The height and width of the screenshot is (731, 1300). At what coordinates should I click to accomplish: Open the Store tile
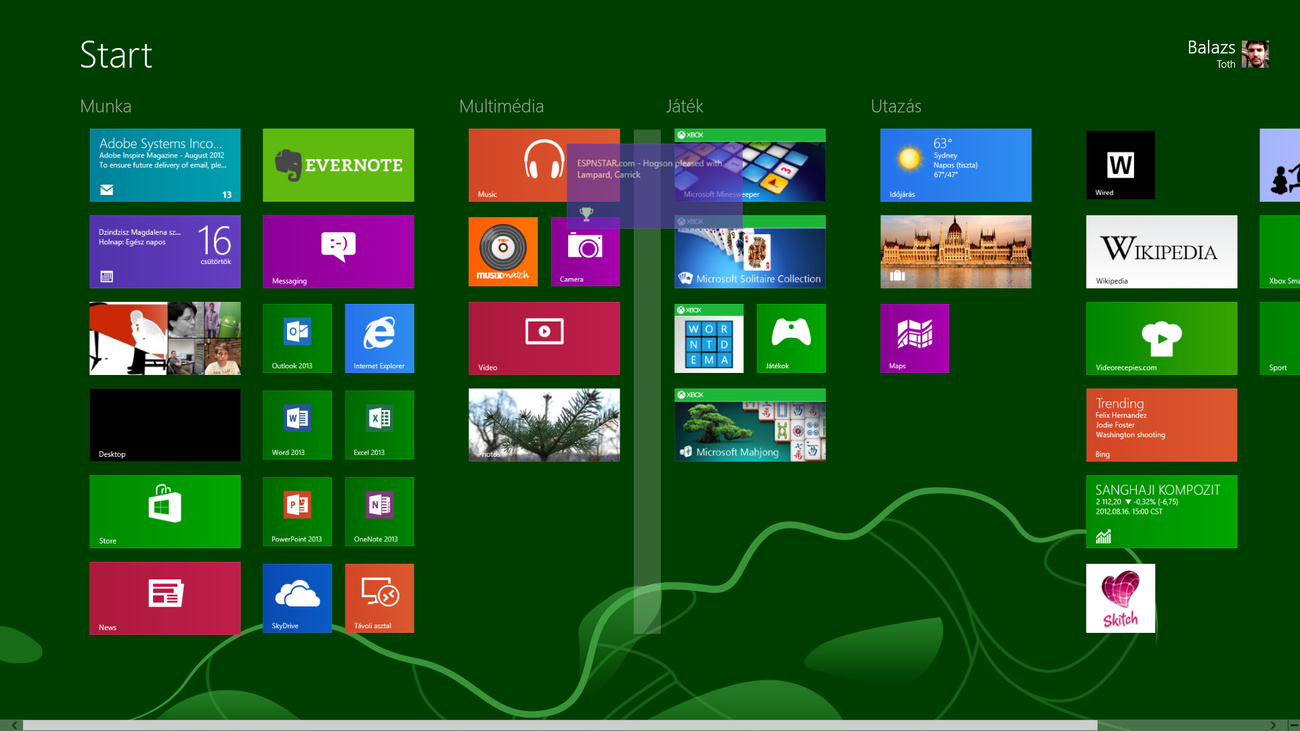pyautogui.click(x=165, y=512)
